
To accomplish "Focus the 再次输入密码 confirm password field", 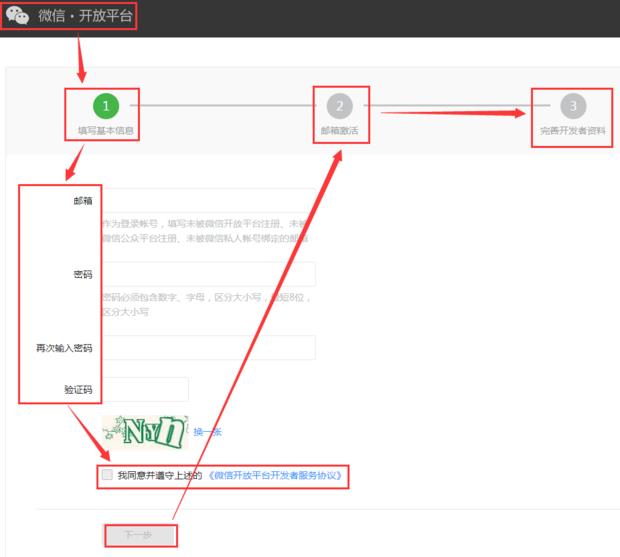I will [209, 347].
